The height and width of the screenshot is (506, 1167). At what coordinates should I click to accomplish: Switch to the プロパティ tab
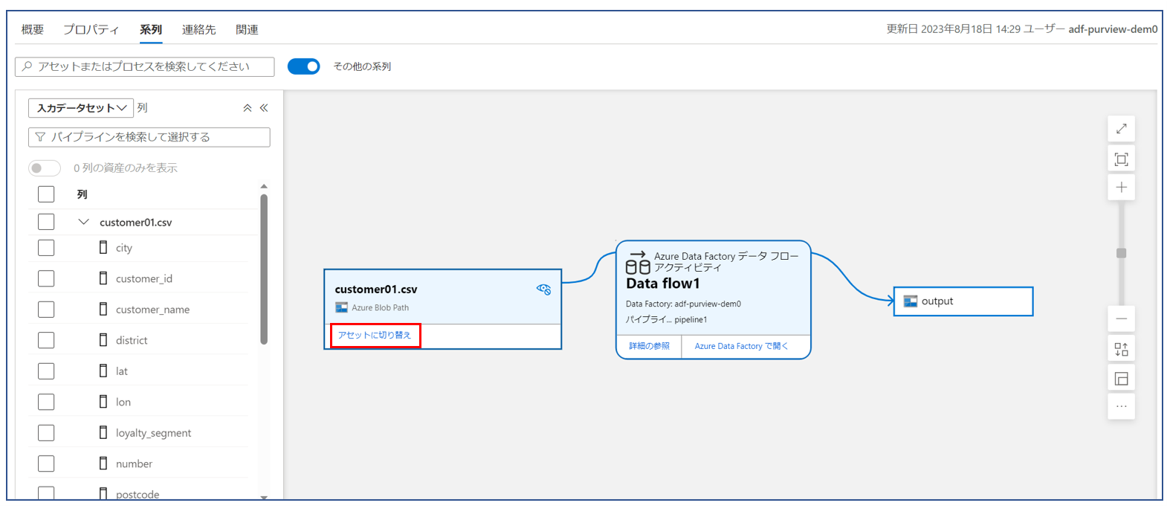coord(91,30)
